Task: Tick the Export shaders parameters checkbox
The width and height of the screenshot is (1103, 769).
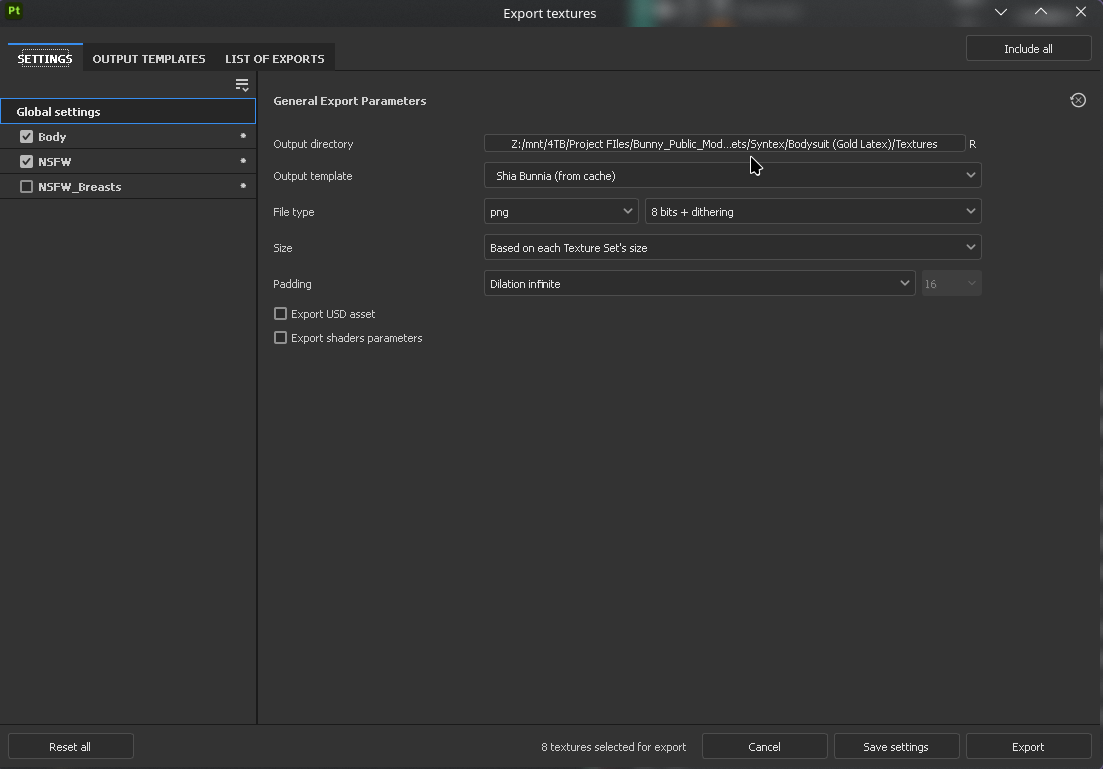Action: tap(281, 338)
